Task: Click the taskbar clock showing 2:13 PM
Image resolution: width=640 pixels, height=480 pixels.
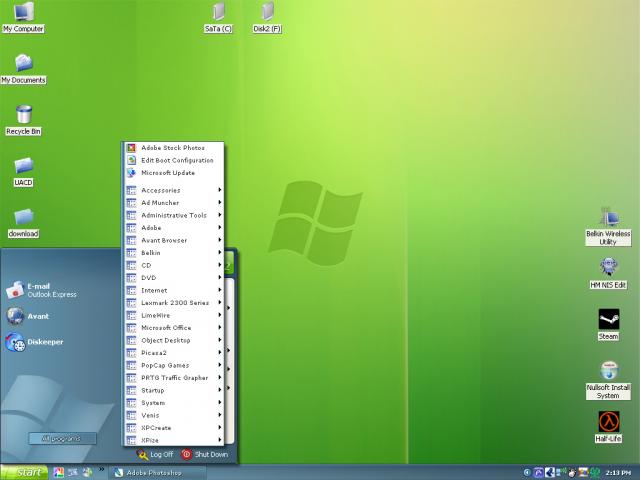Action: (x=618, y=473)
